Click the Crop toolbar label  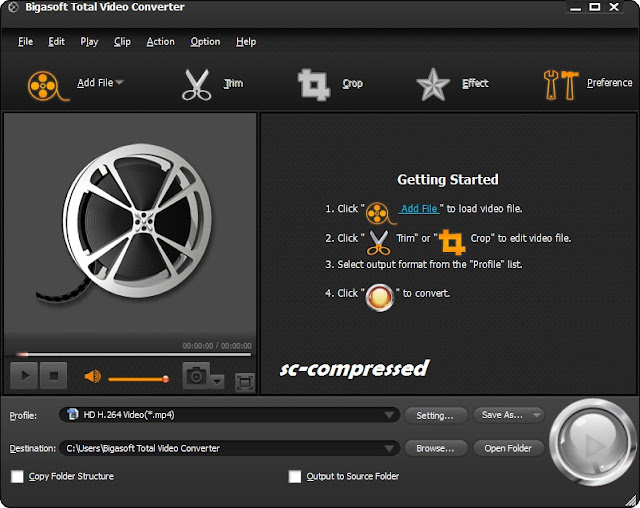coord(352,83)
